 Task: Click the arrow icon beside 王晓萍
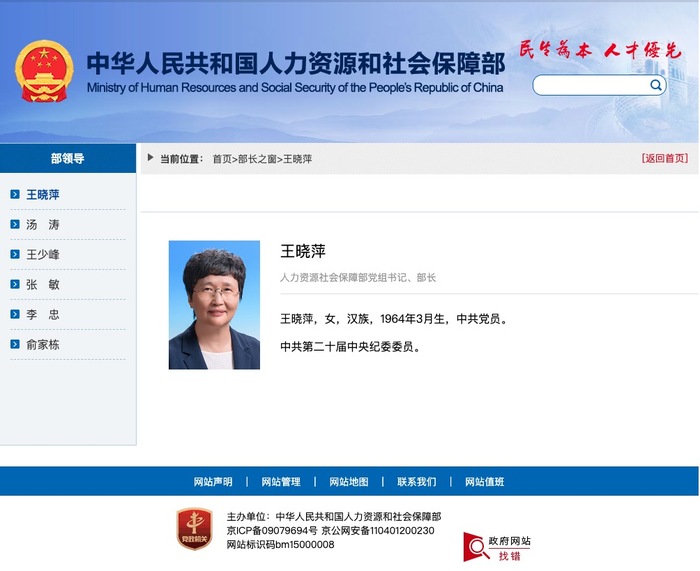tap(15, 194)
